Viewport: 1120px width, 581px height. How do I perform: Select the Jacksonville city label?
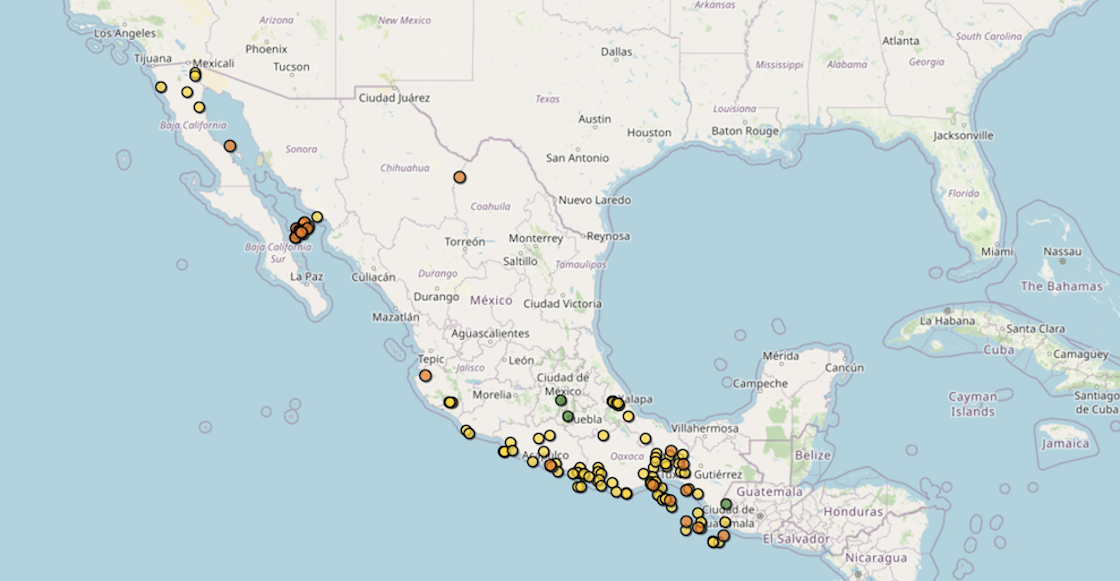[963, 135]
